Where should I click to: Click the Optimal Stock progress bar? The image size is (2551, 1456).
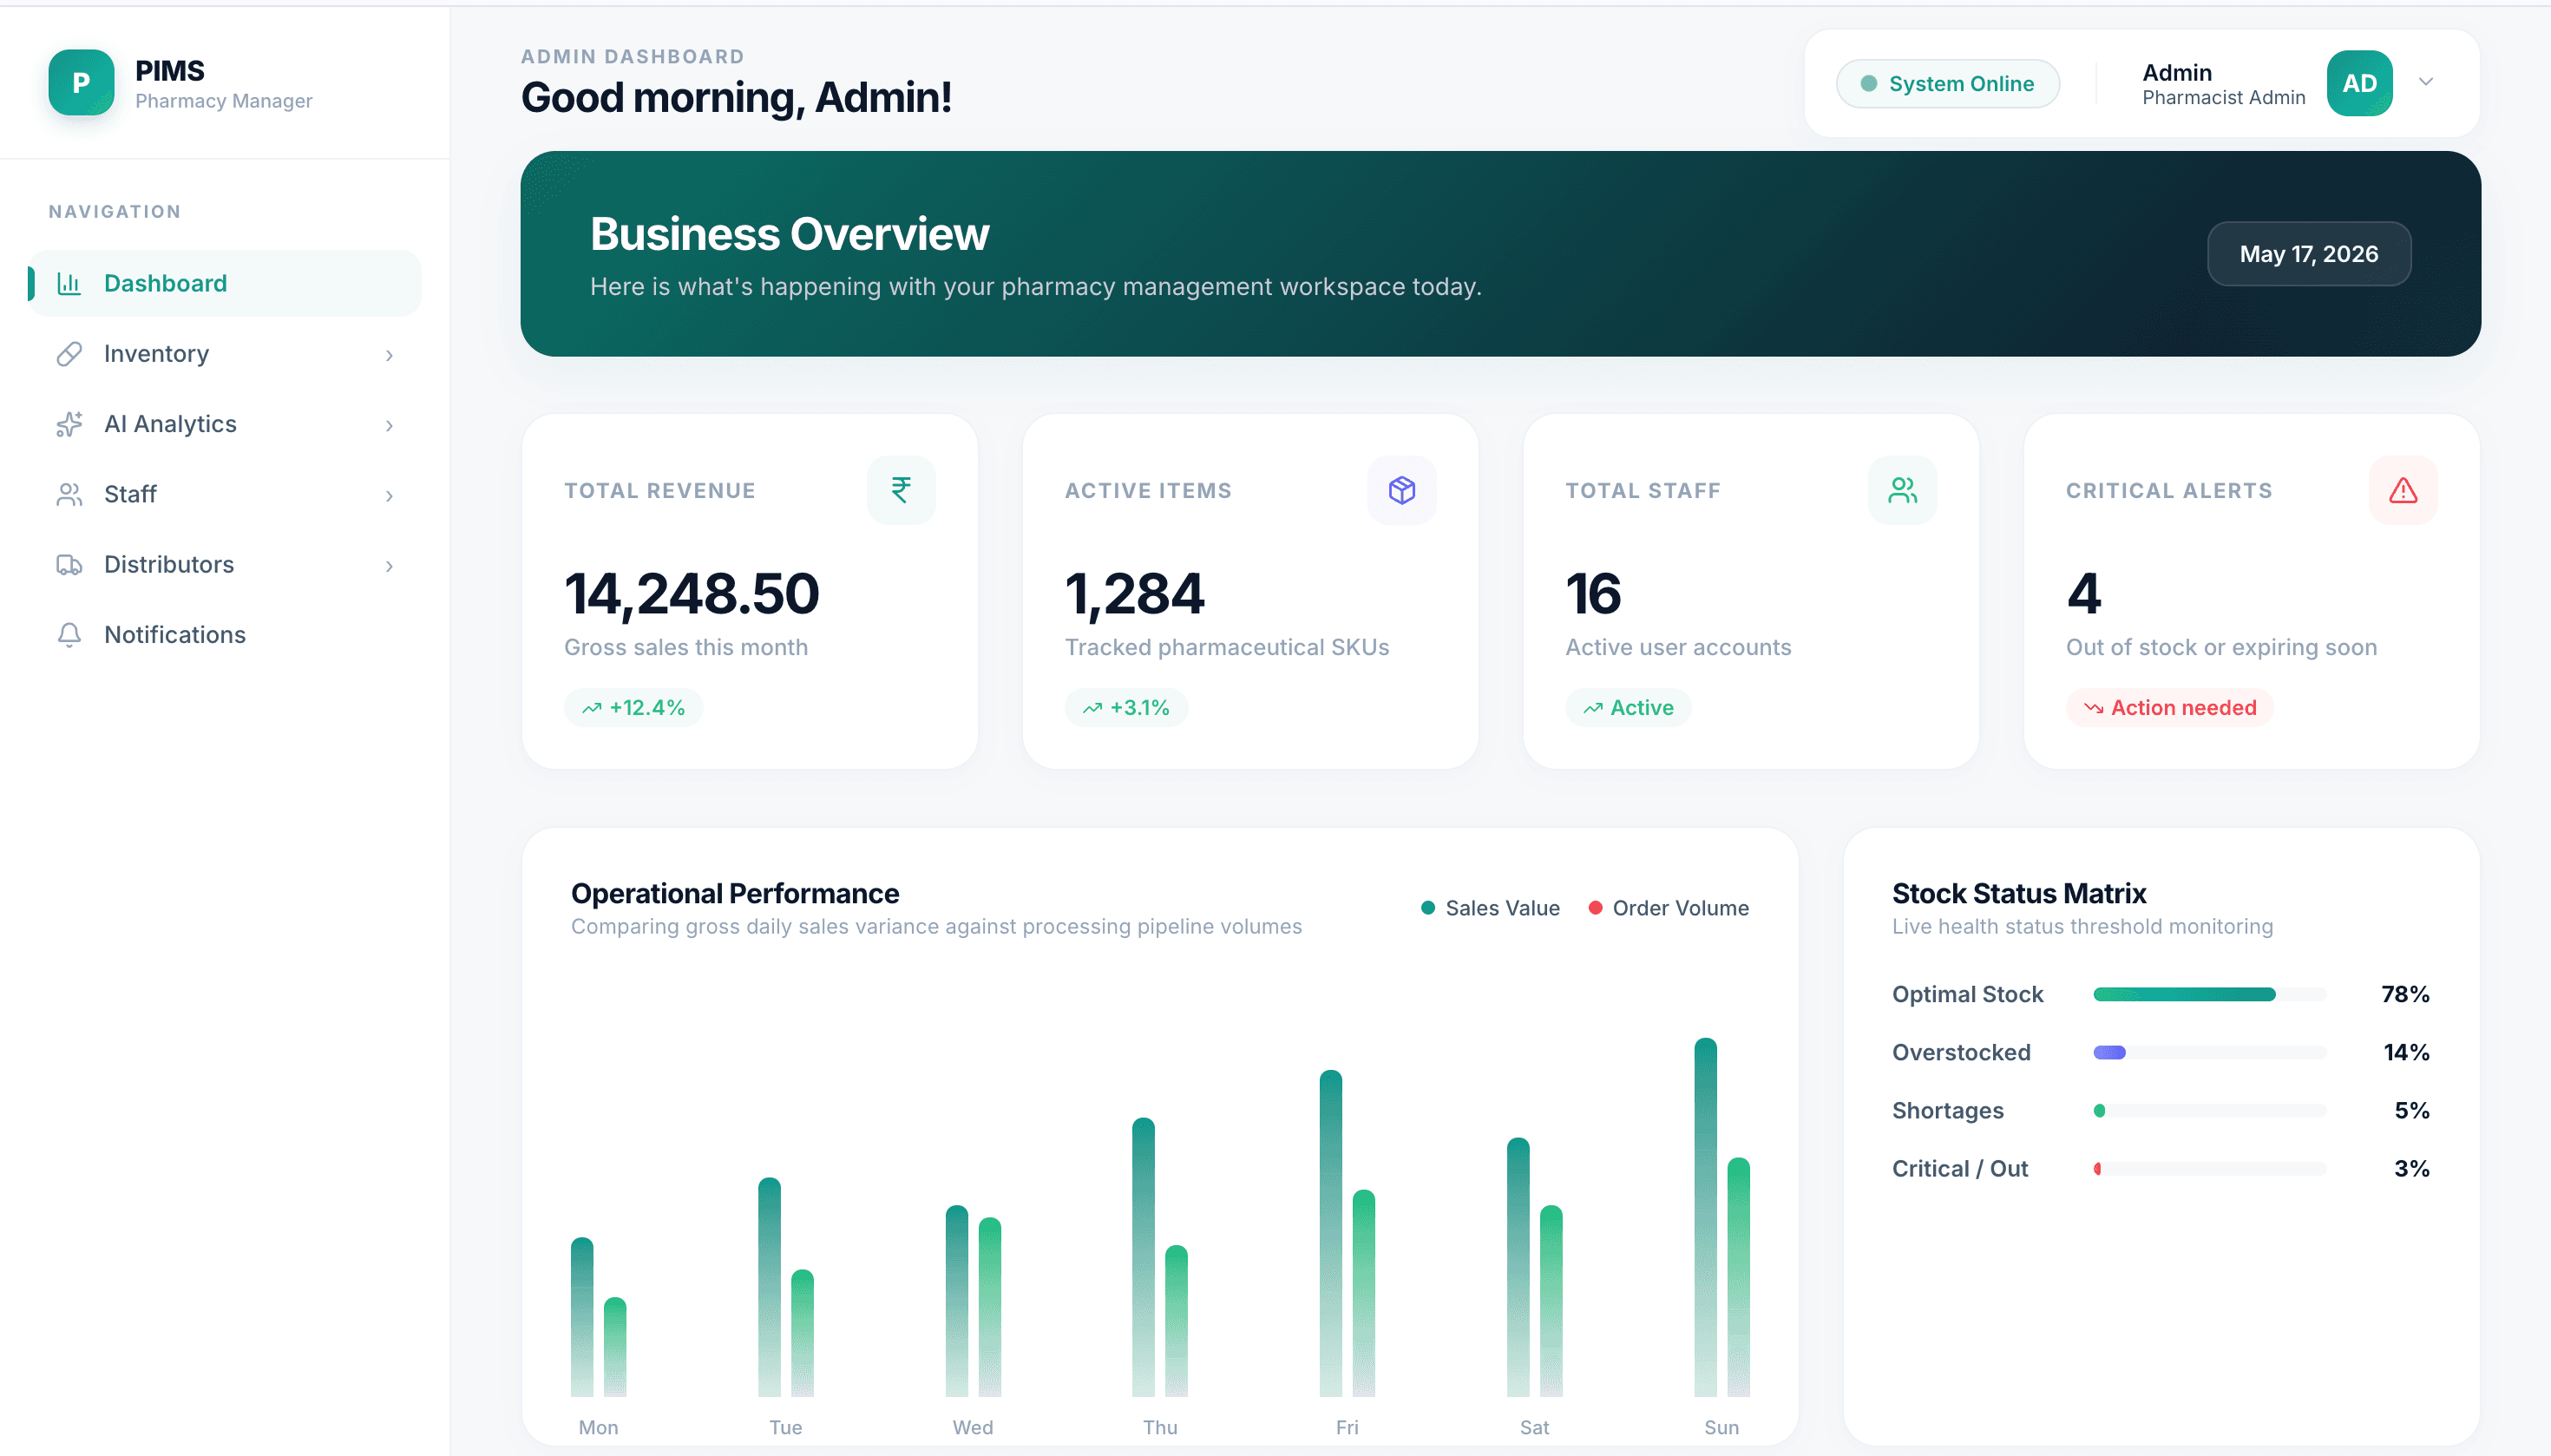coord(2209,994)
